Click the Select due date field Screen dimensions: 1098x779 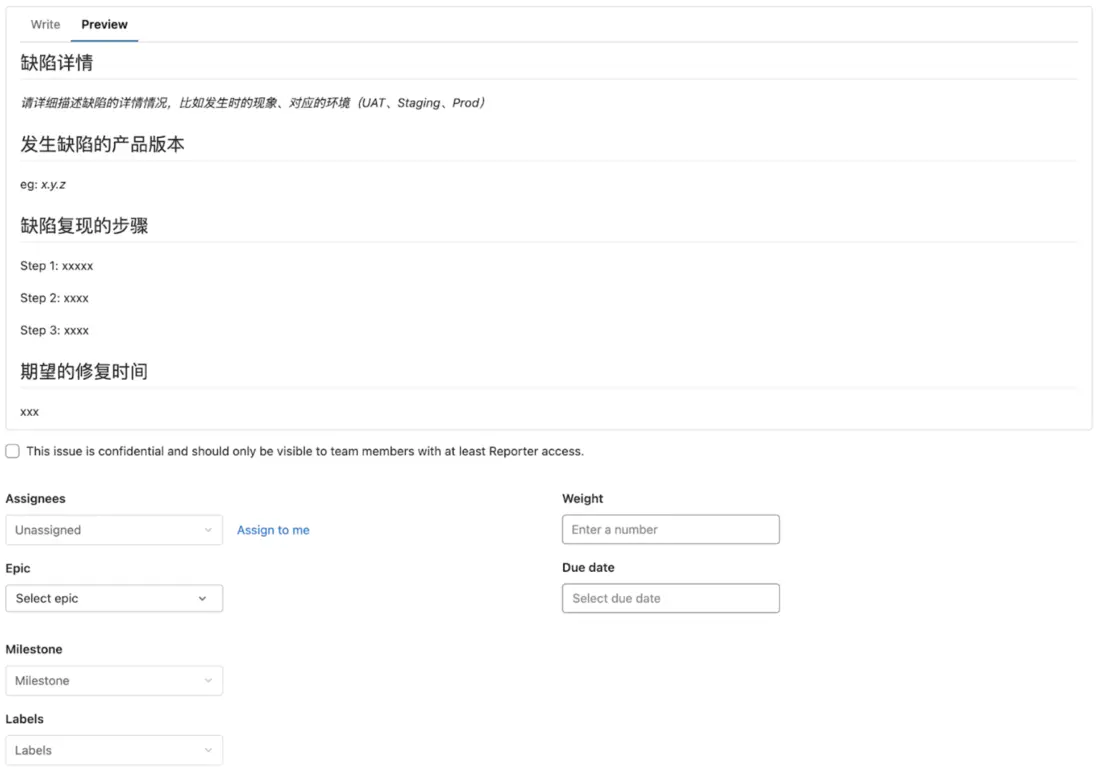point(670,598)
